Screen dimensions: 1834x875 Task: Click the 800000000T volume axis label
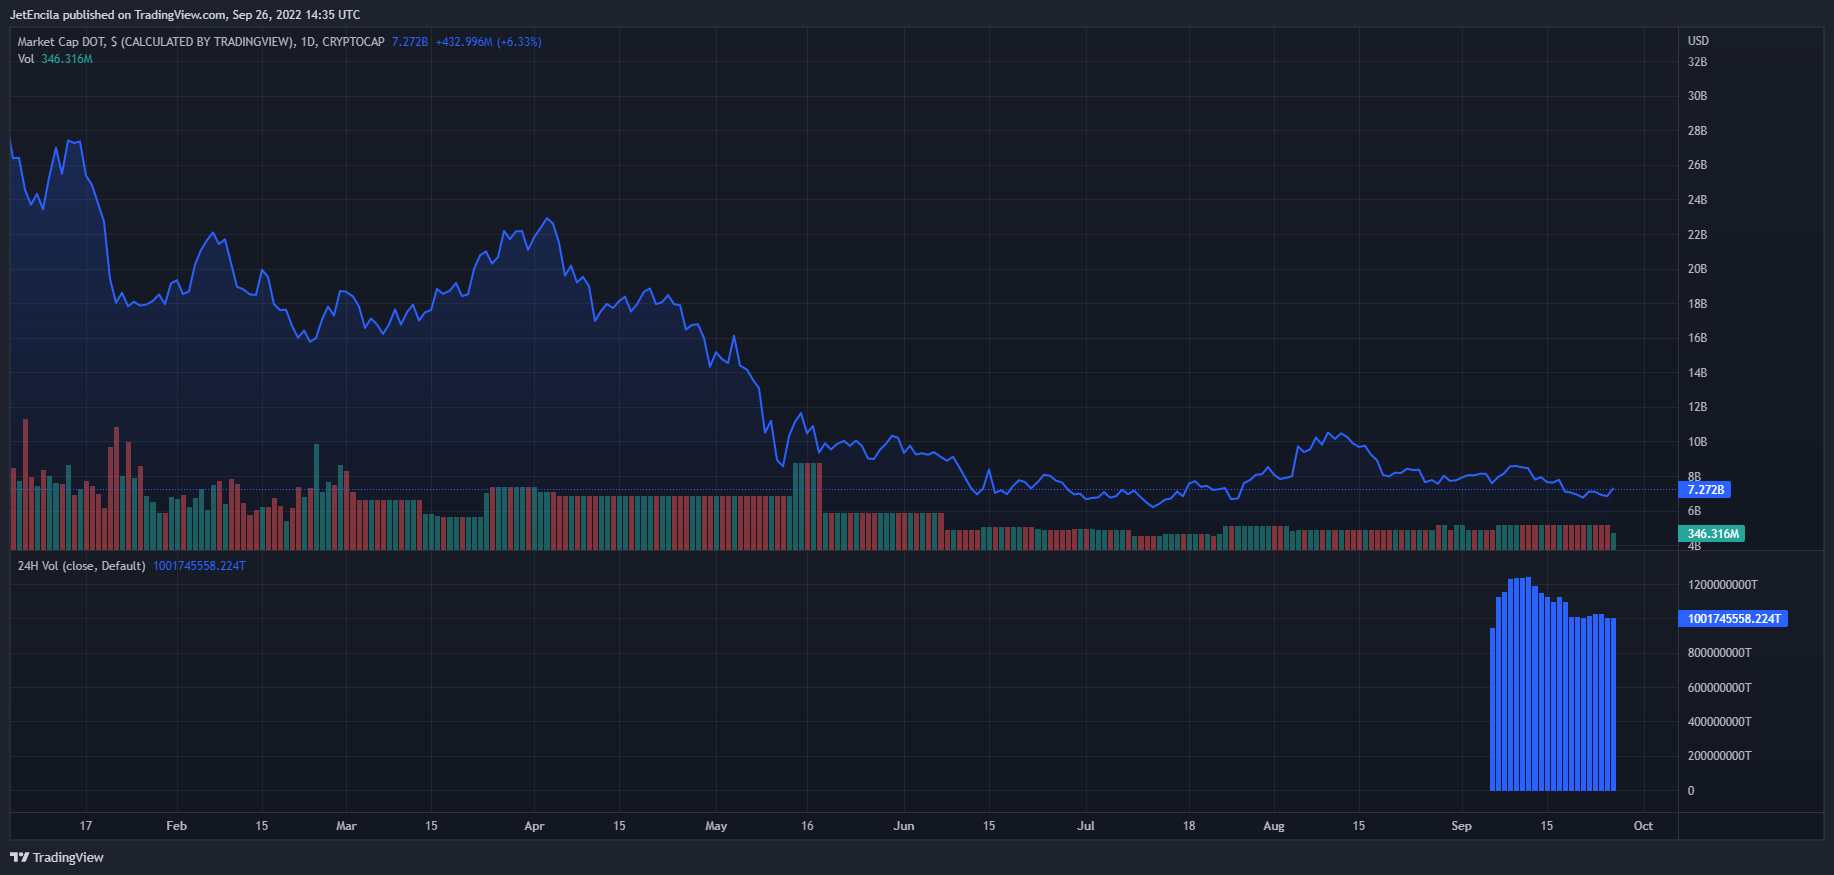tap(1719, 653)
